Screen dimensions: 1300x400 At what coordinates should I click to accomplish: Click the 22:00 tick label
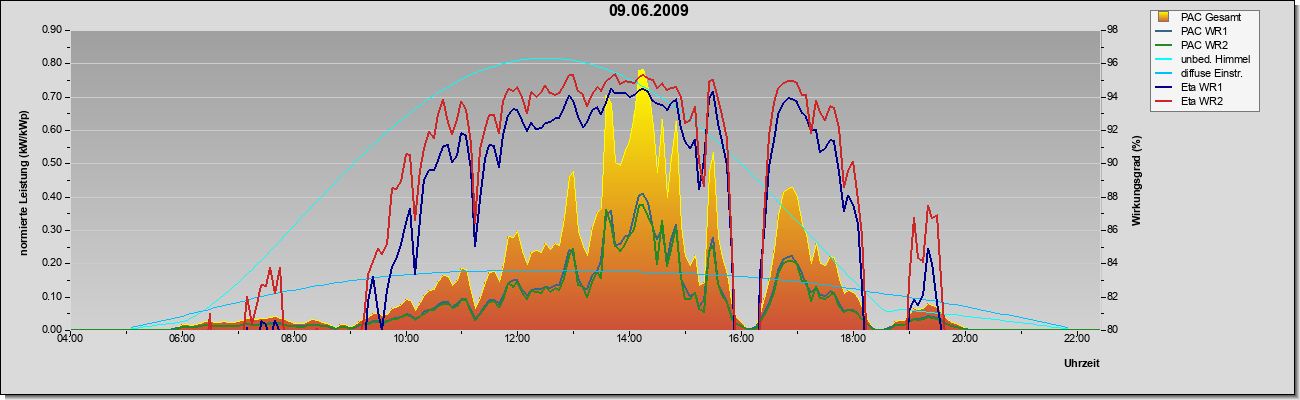pyautogui.click(x=1075, y=341)
